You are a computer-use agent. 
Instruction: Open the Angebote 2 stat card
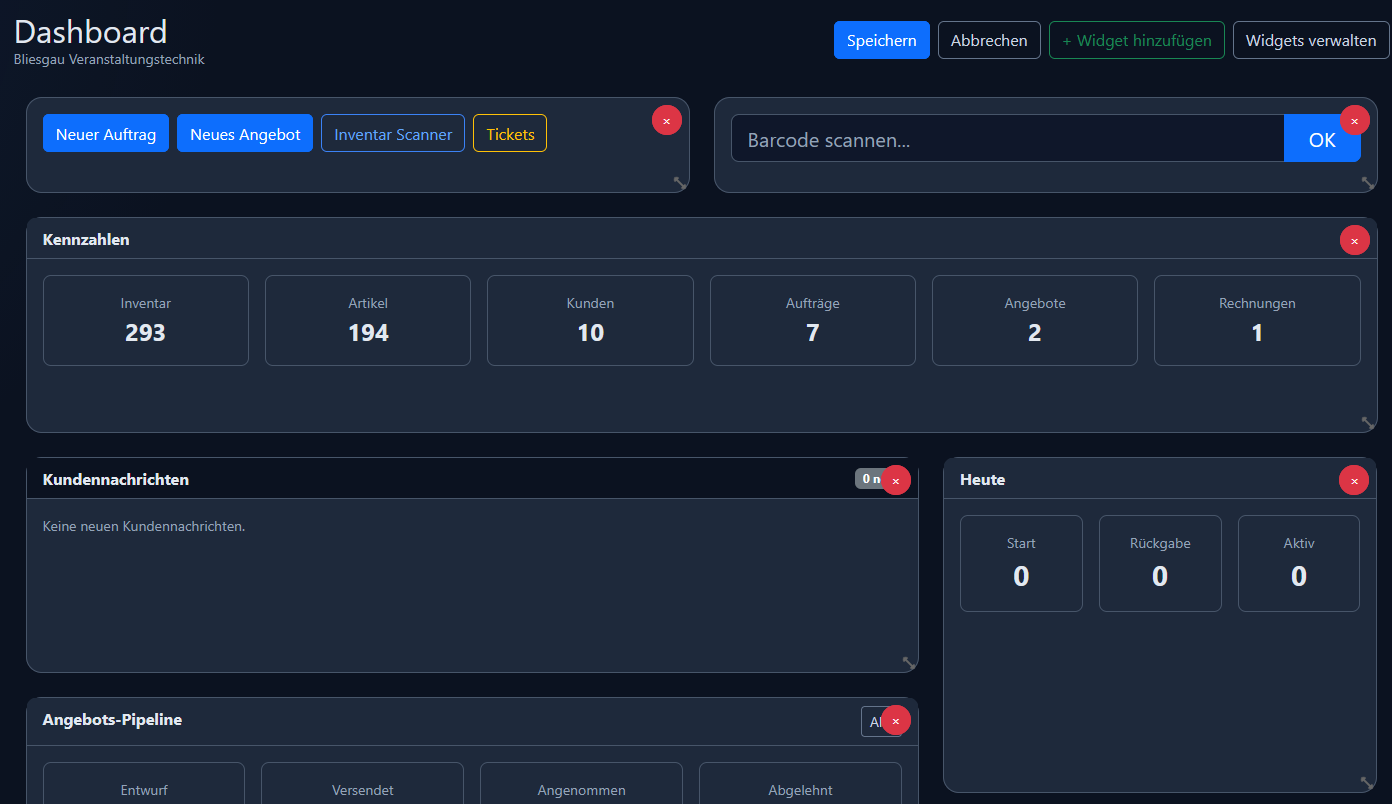tap(1035, 321)
